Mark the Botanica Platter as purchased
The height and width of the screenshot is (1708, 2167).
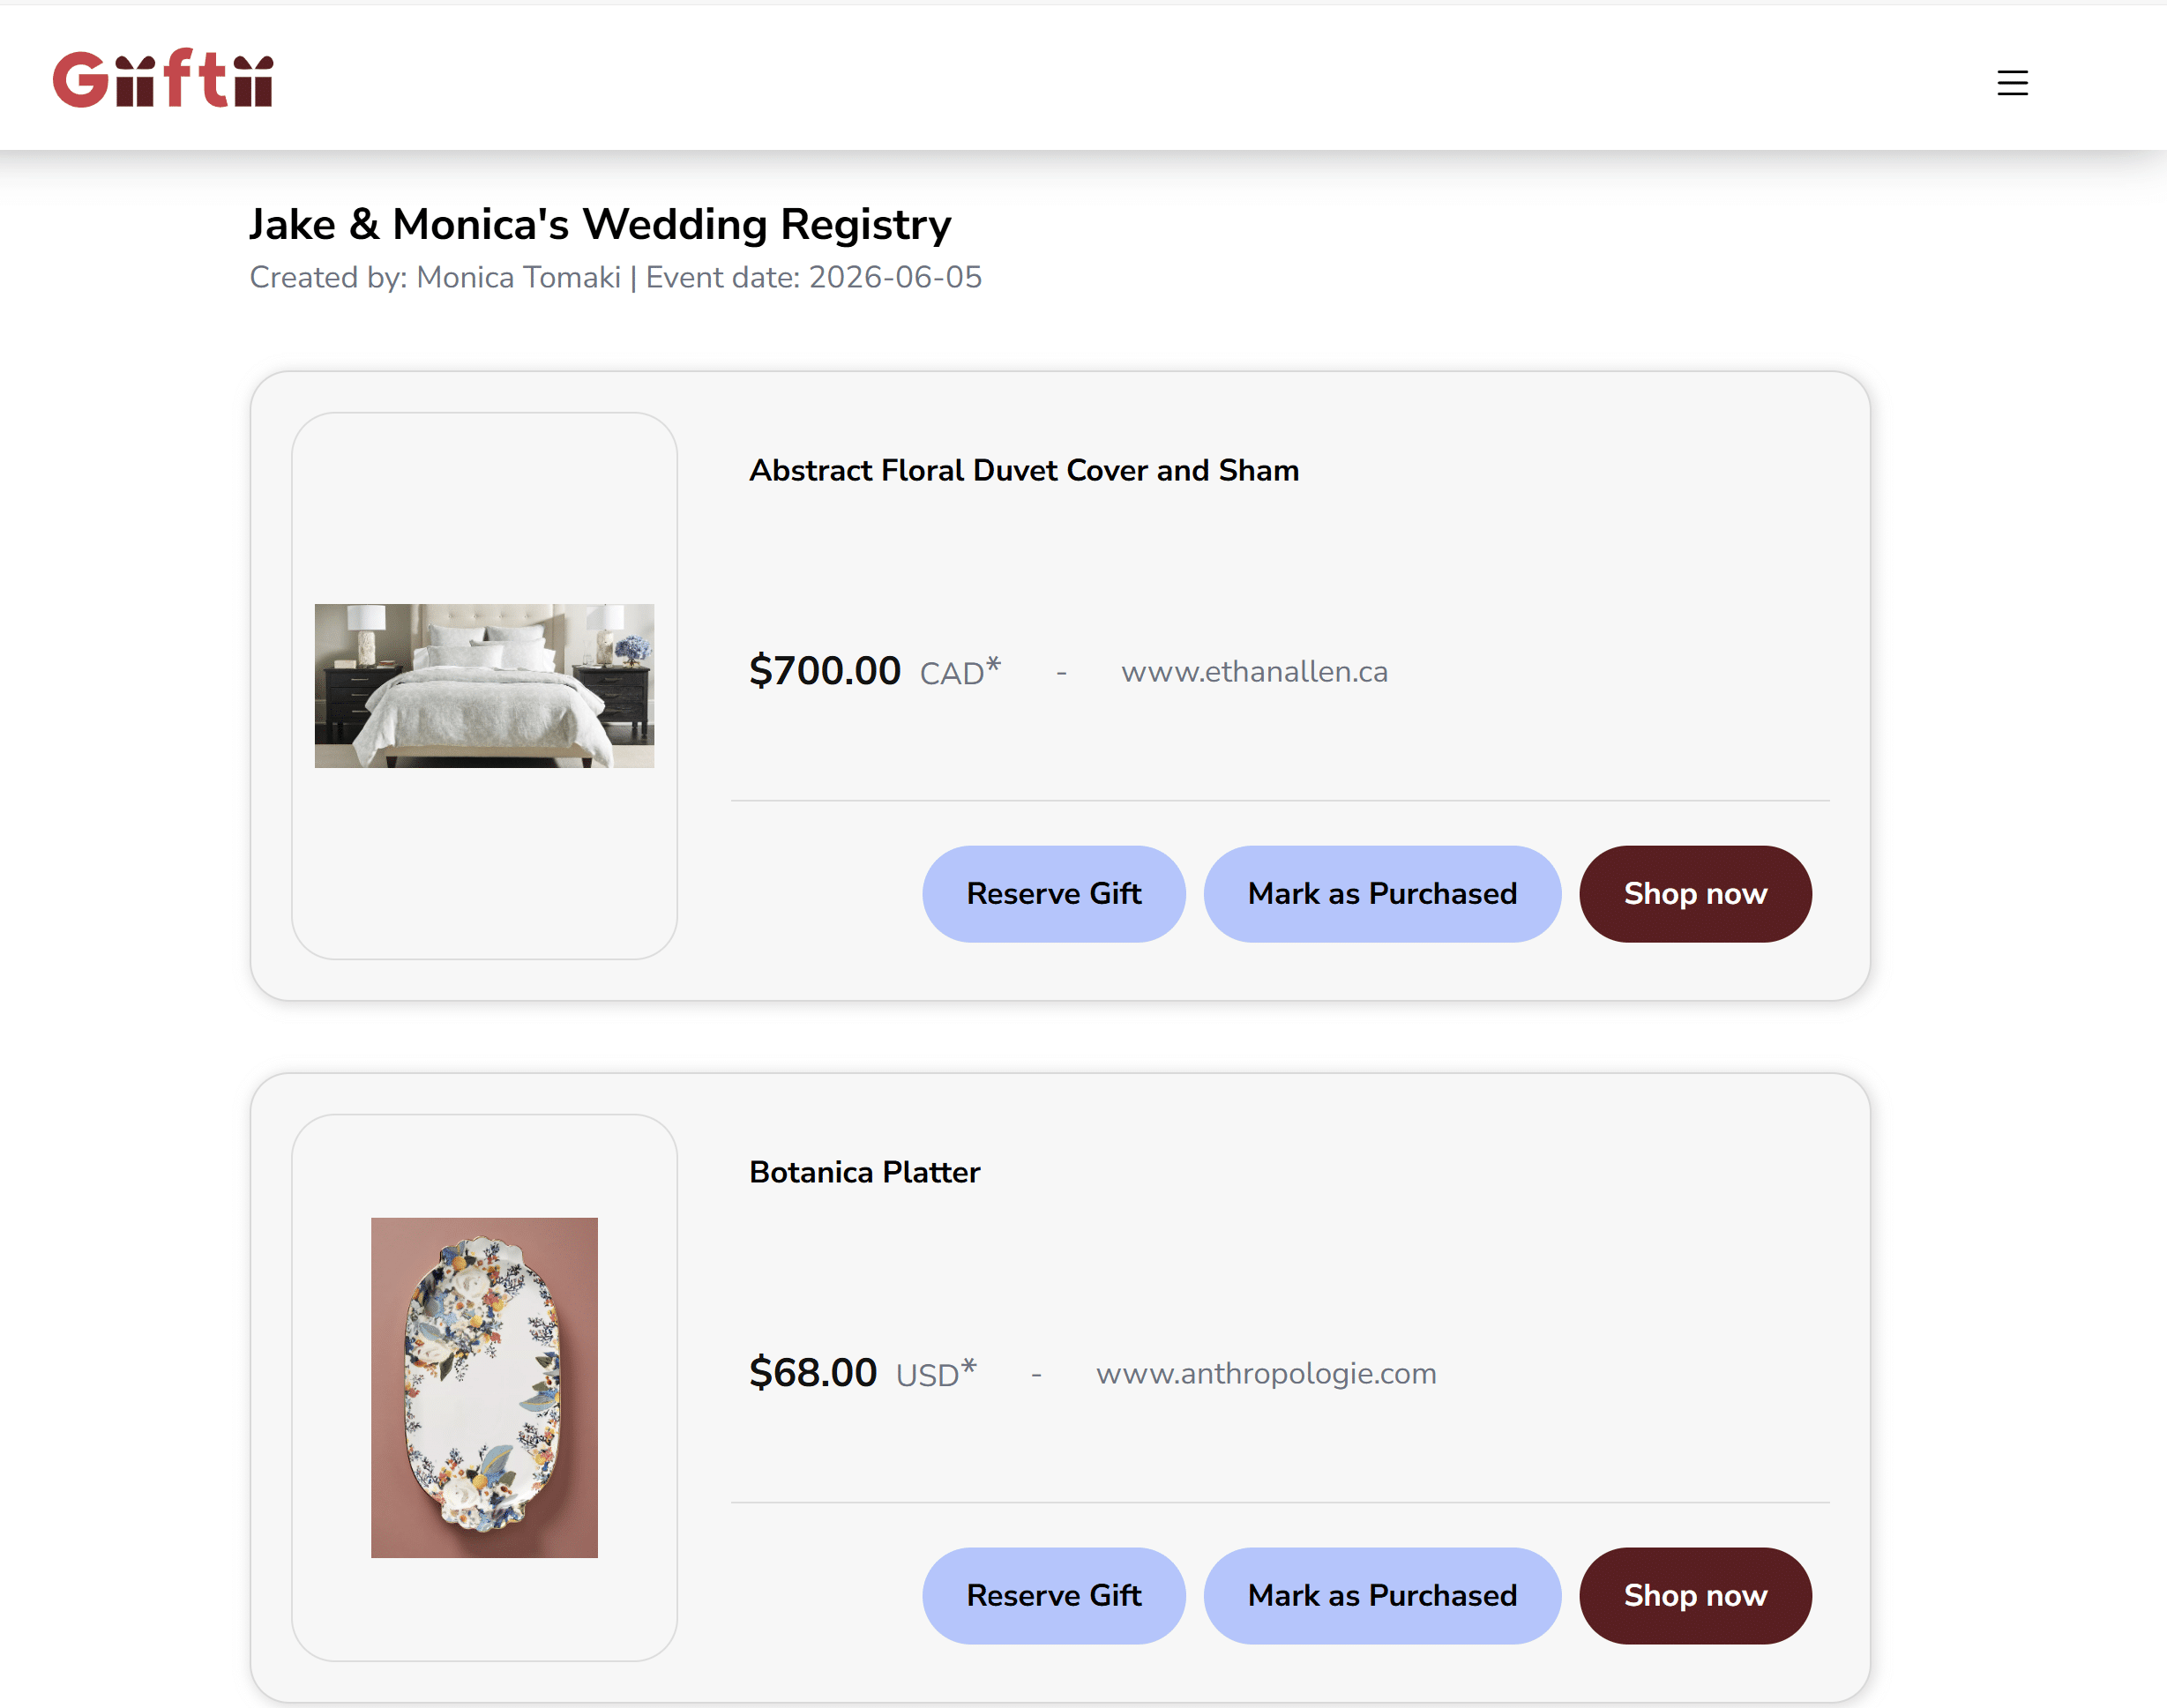[x=1382, y=1596]
